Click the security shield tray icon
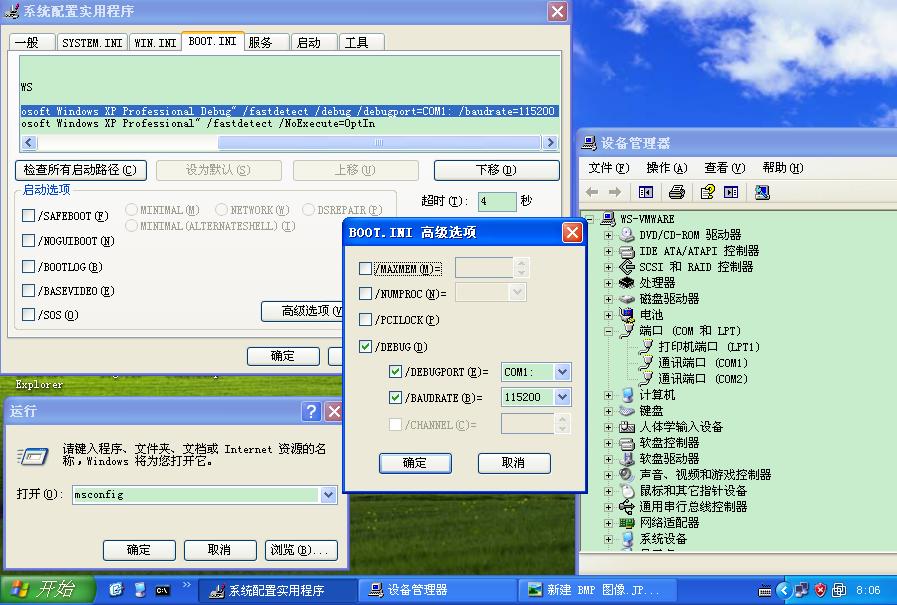Screen dimensions: 897x605 tap(820, 590)
